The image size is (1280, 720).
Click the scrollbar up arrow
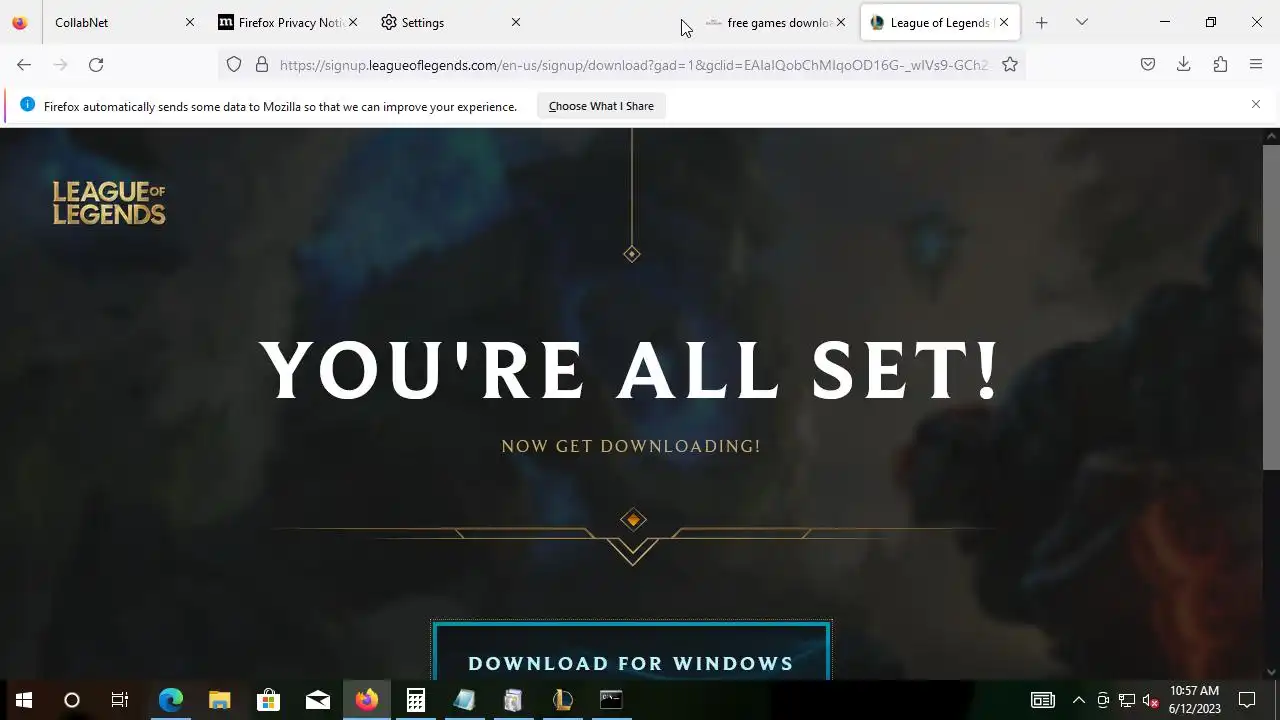1271,135
